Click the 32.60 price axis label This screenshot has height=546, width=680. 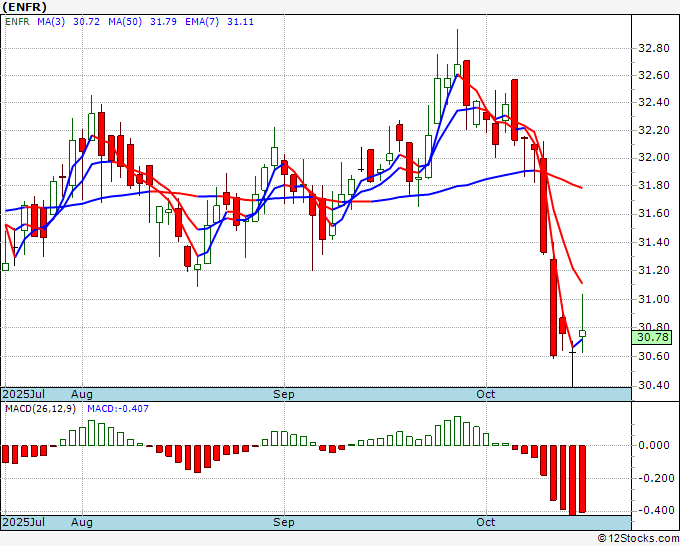pyautogui.click(x=654, y=75)
